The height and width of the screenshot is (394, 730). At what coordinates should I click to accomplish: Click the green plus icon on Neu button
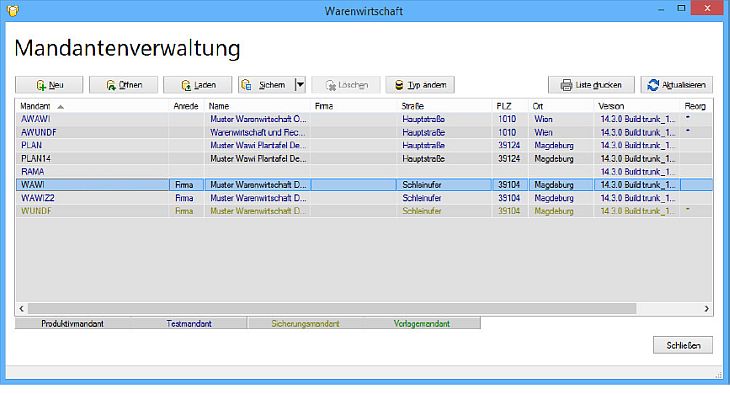(x=41, y=85)
